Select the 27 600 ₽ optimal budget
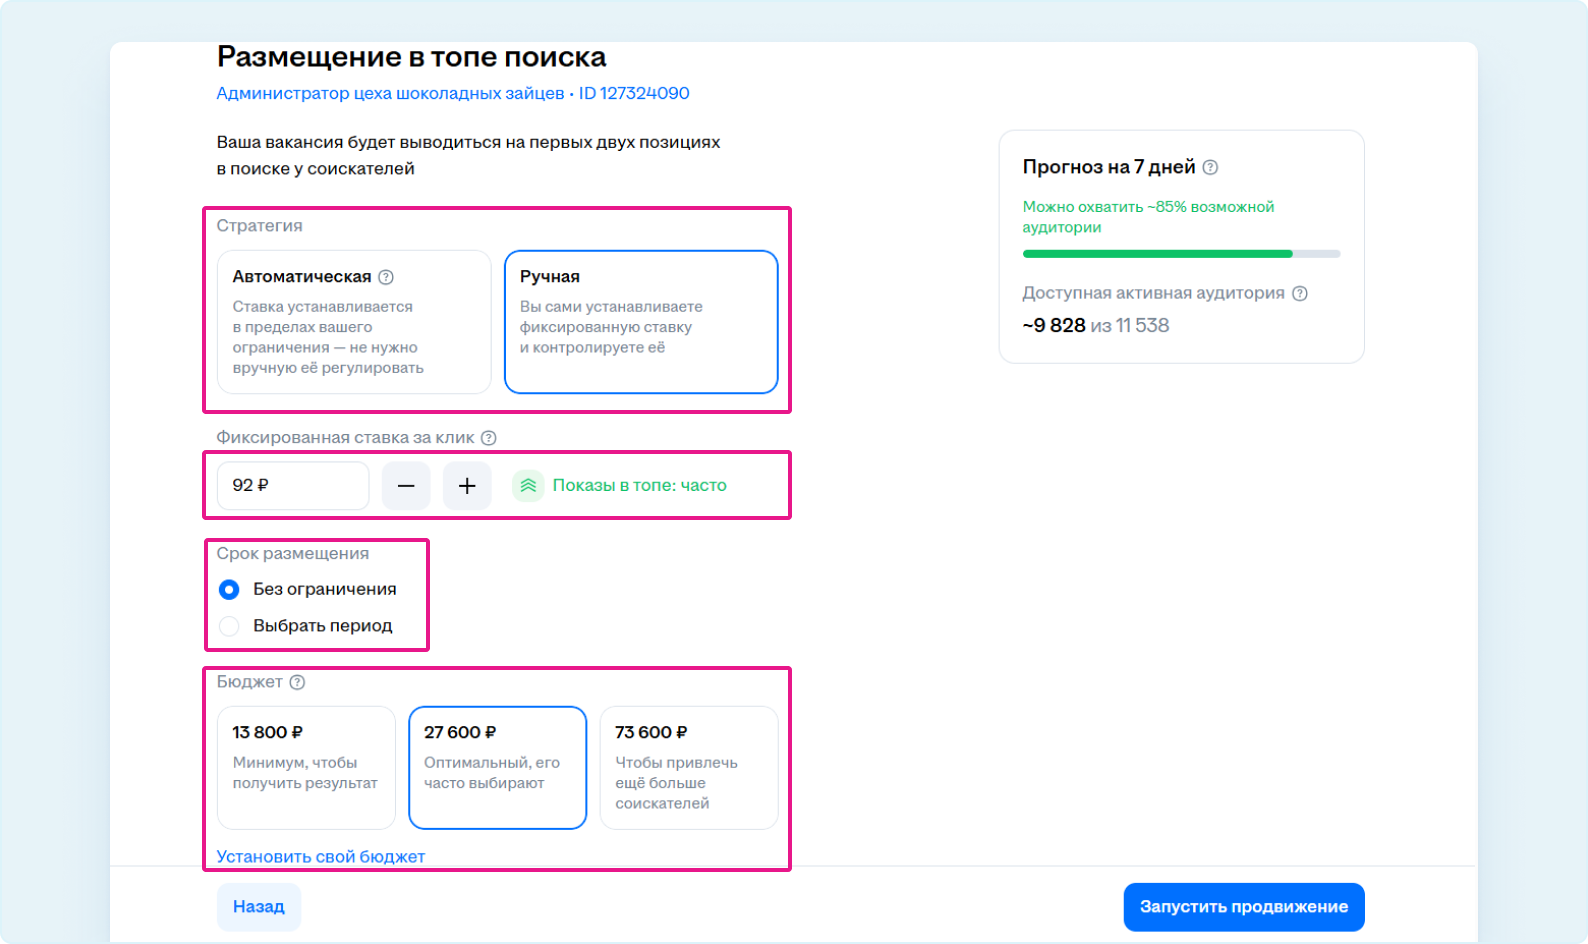Image resolution: width=1588 pixels, height=944 pixels. 497,768
